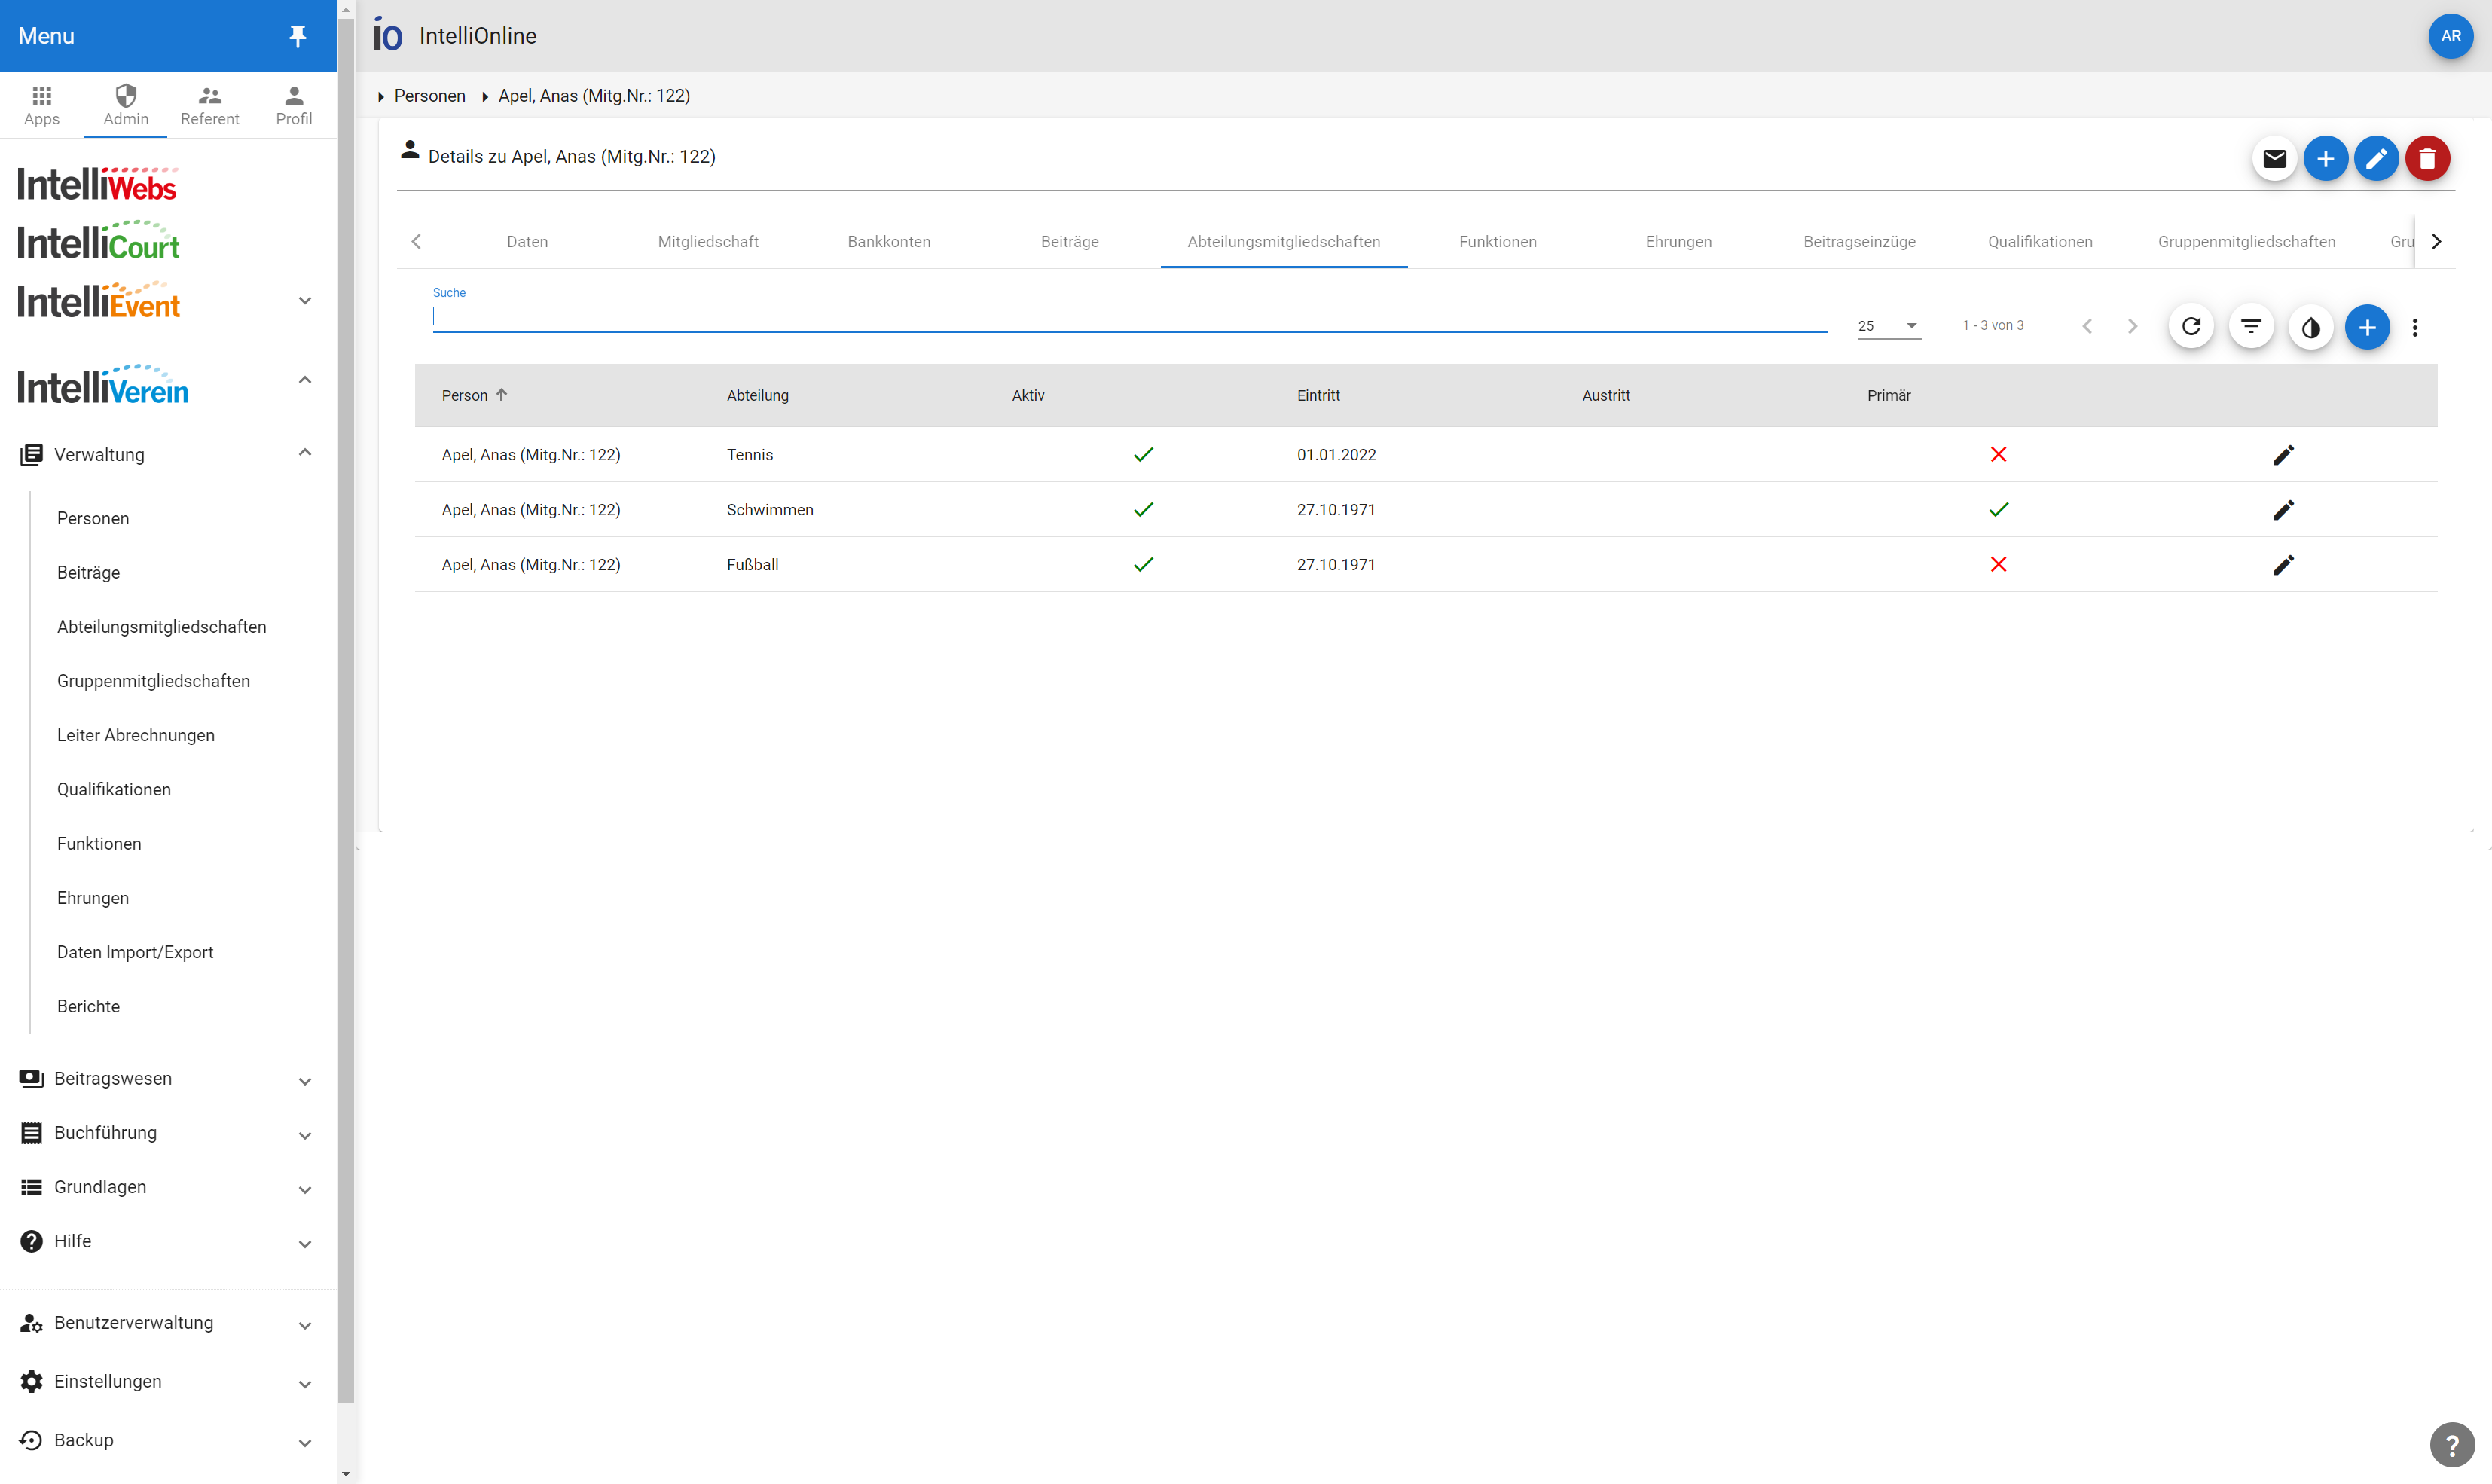
Task: Edit person details with blue pencil button
Action: (x=2376, y=158)
